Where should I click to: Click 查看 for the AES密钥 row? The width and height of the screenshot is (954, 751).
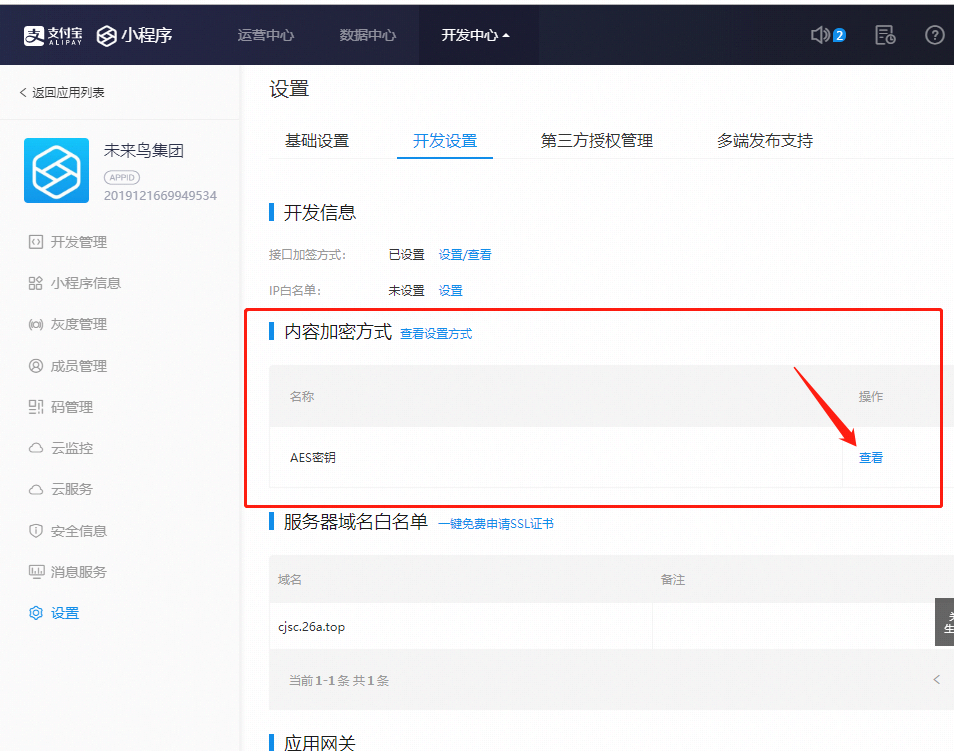tap(871, 457)
